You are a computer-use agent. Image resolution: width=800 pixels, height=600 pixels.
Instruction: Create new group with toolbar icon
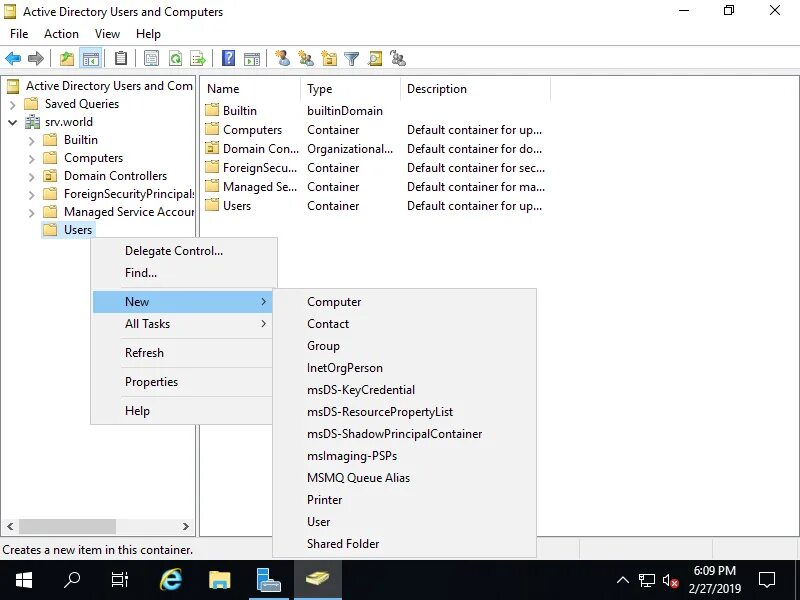tap(306, 59)
